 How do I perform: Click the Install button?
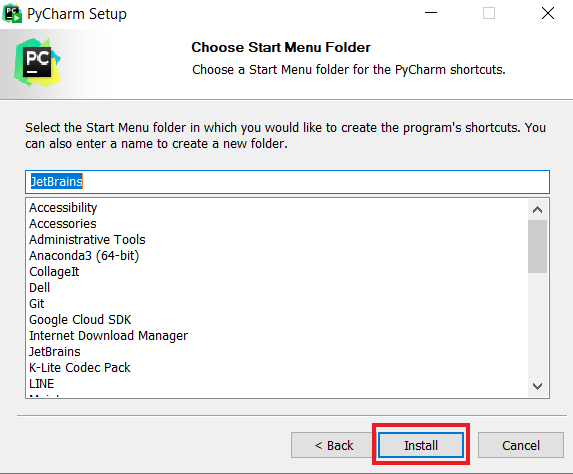point(421,445)
